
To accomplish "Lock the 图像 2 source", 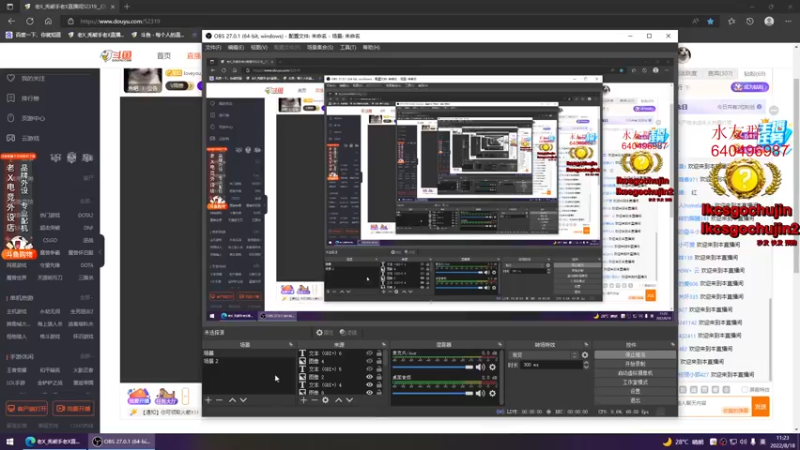I will [379, 377].
